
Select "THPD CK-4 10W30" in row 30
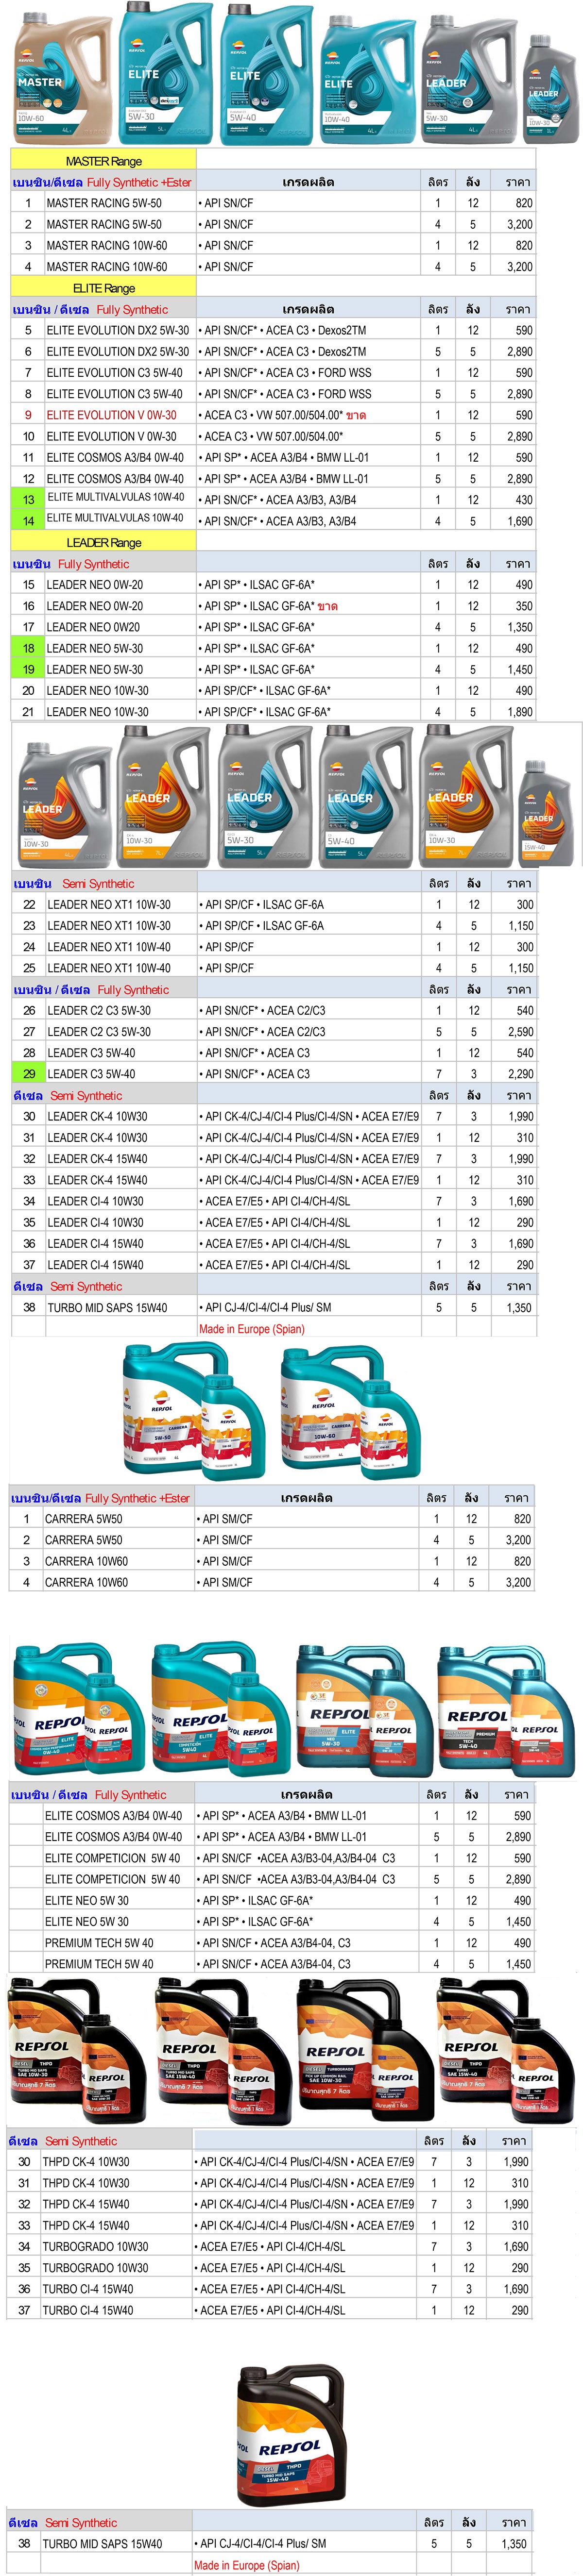86,2161
